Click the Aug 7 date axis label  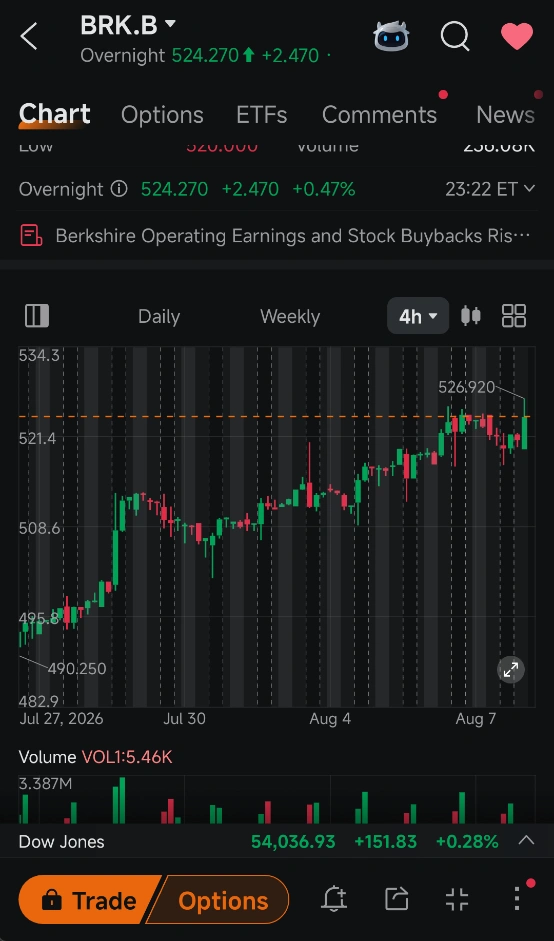[476, 718]
